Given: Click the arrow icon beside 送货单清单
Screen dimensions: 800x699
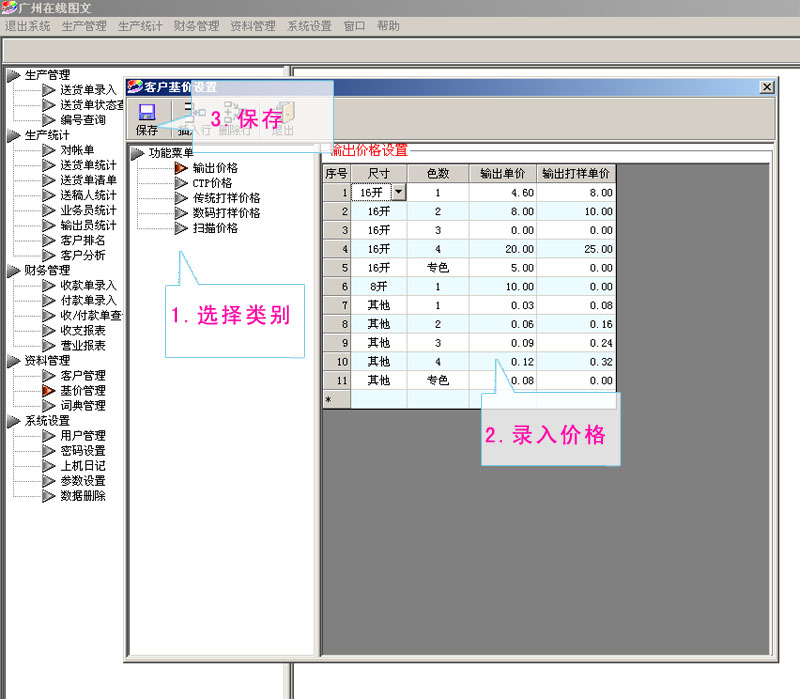Looking at the screenshot, I should [49, 181].
